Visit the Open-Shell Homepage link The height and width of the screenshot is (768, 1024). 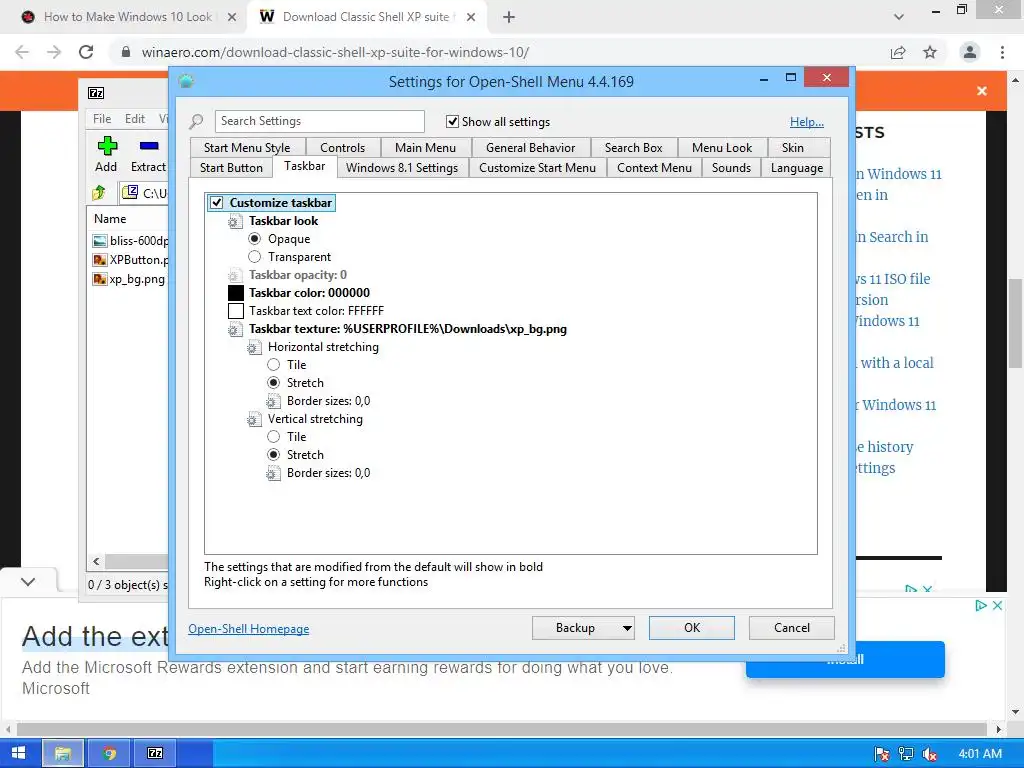[249, 629]
